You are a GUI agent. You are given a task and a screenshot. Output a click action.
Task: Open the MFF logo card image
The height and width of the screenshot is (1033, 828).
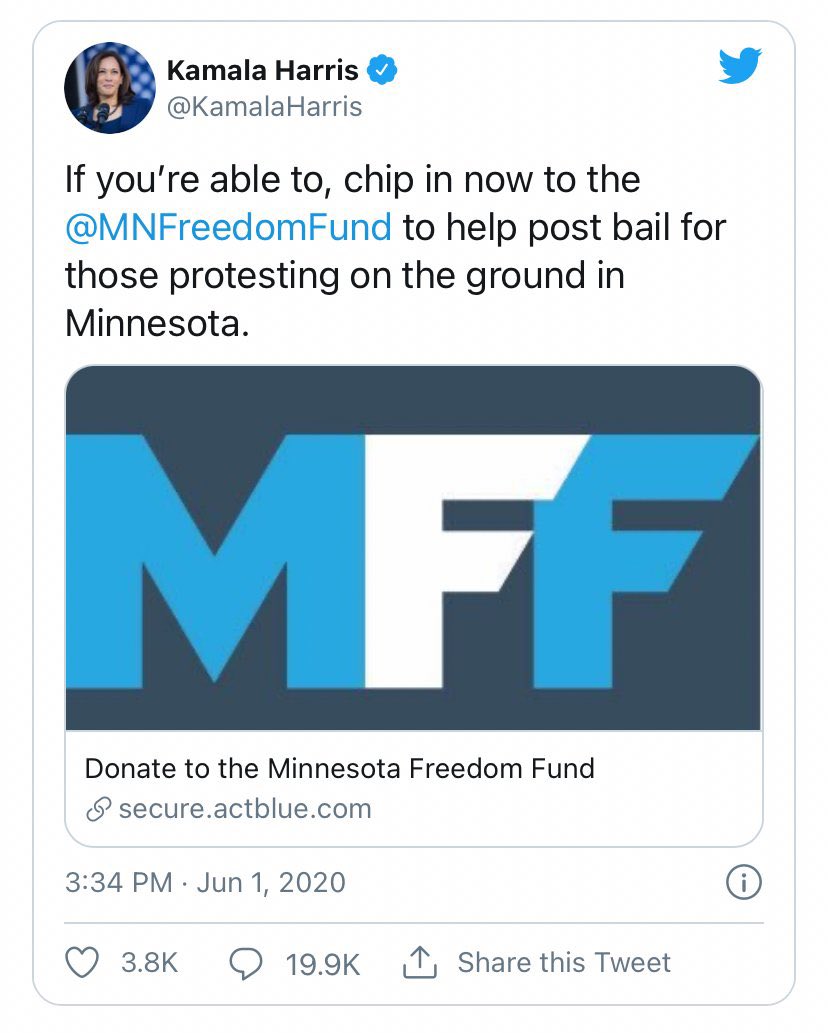coord(414,548)
